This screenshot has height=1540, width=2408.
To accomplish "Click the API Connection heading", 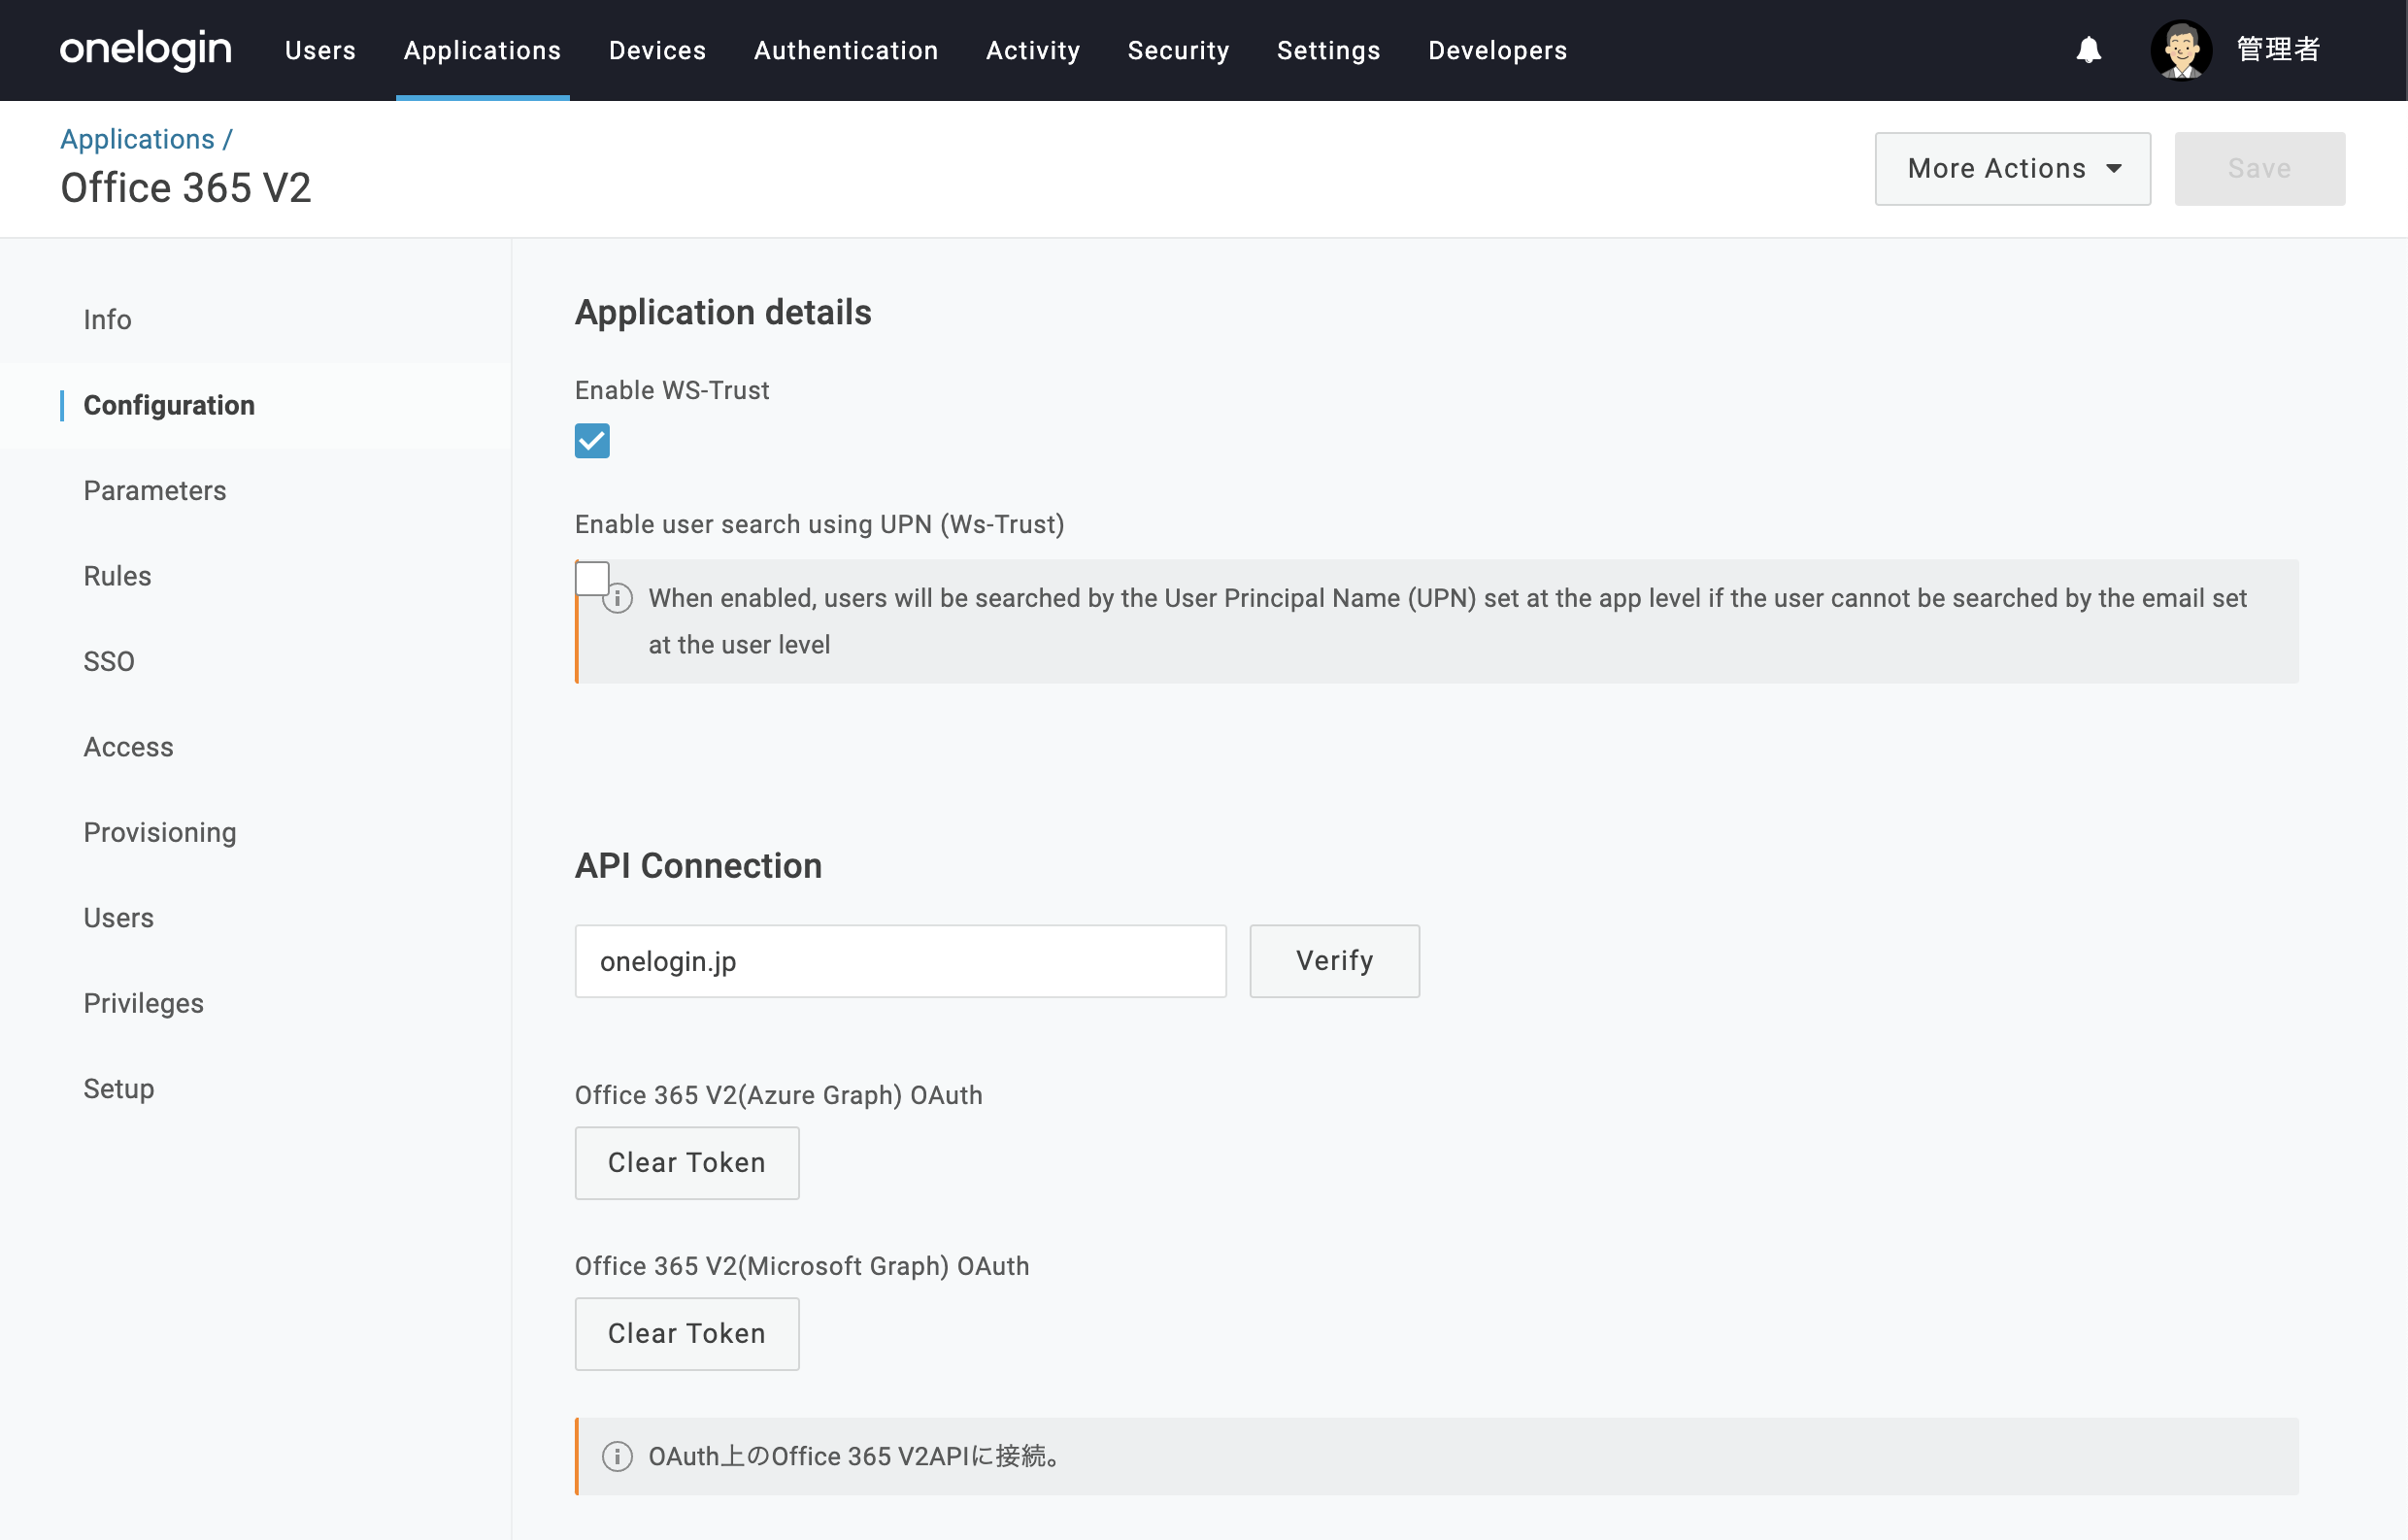I will [698, 866].
